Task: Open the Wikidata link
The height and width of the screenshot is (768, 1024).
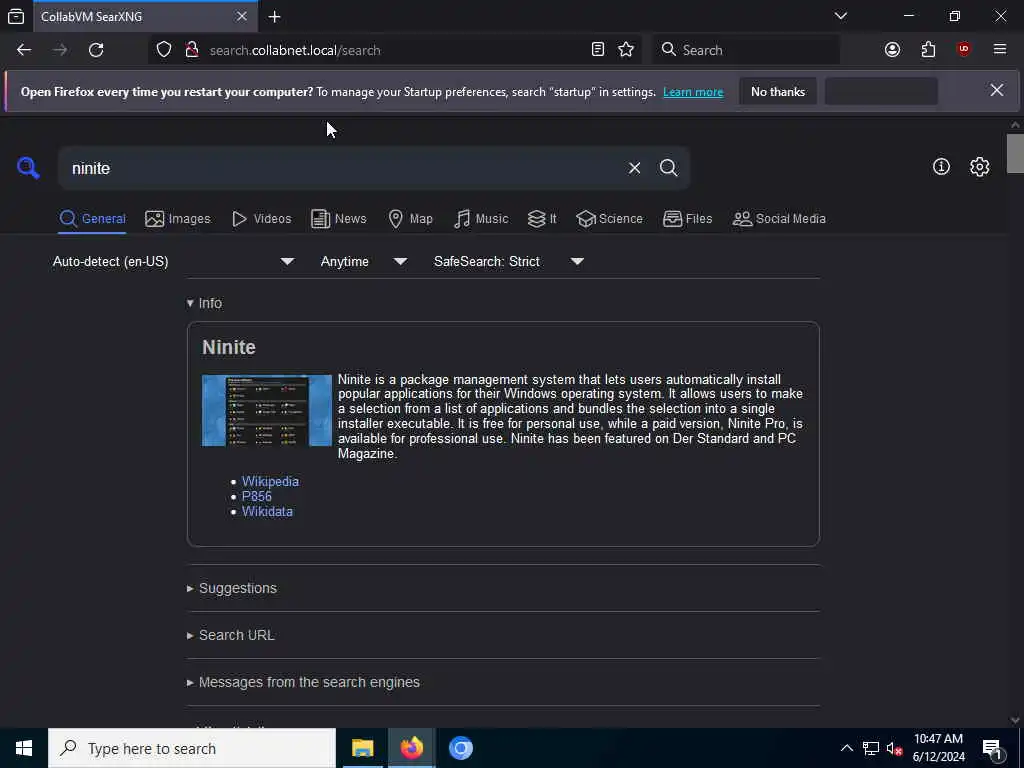Action: point(267,511)
